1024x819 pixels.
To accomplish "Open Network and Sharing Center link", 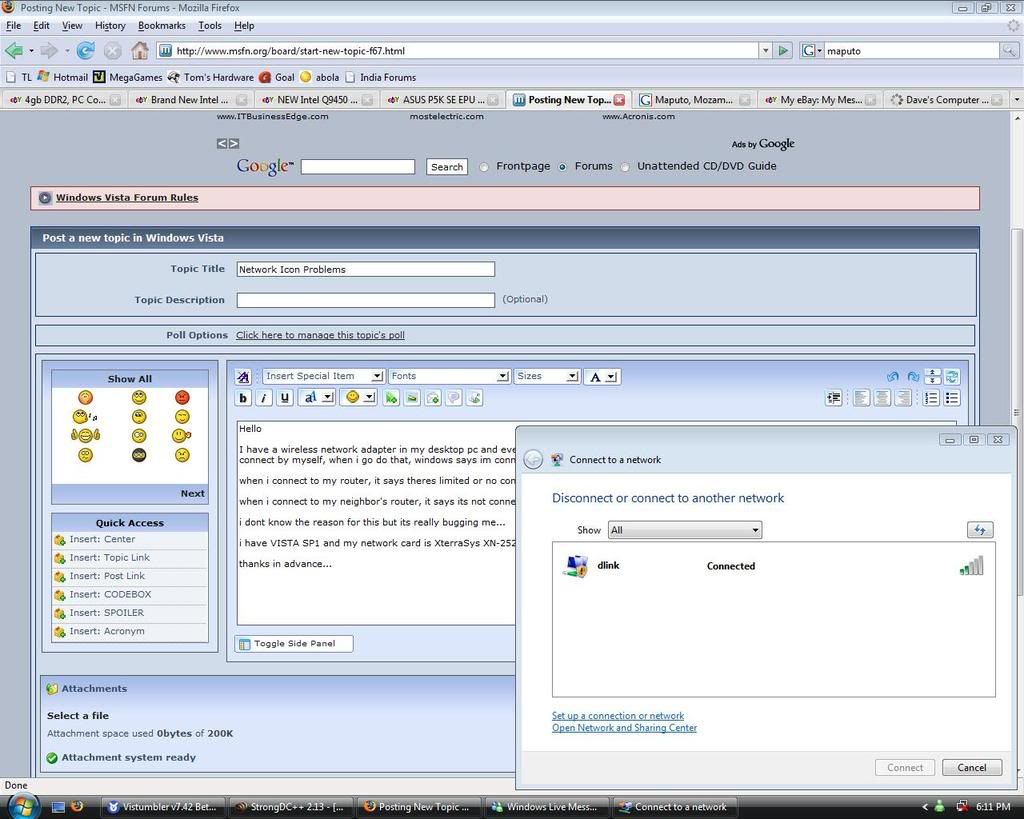I will [x=624, y=728].
